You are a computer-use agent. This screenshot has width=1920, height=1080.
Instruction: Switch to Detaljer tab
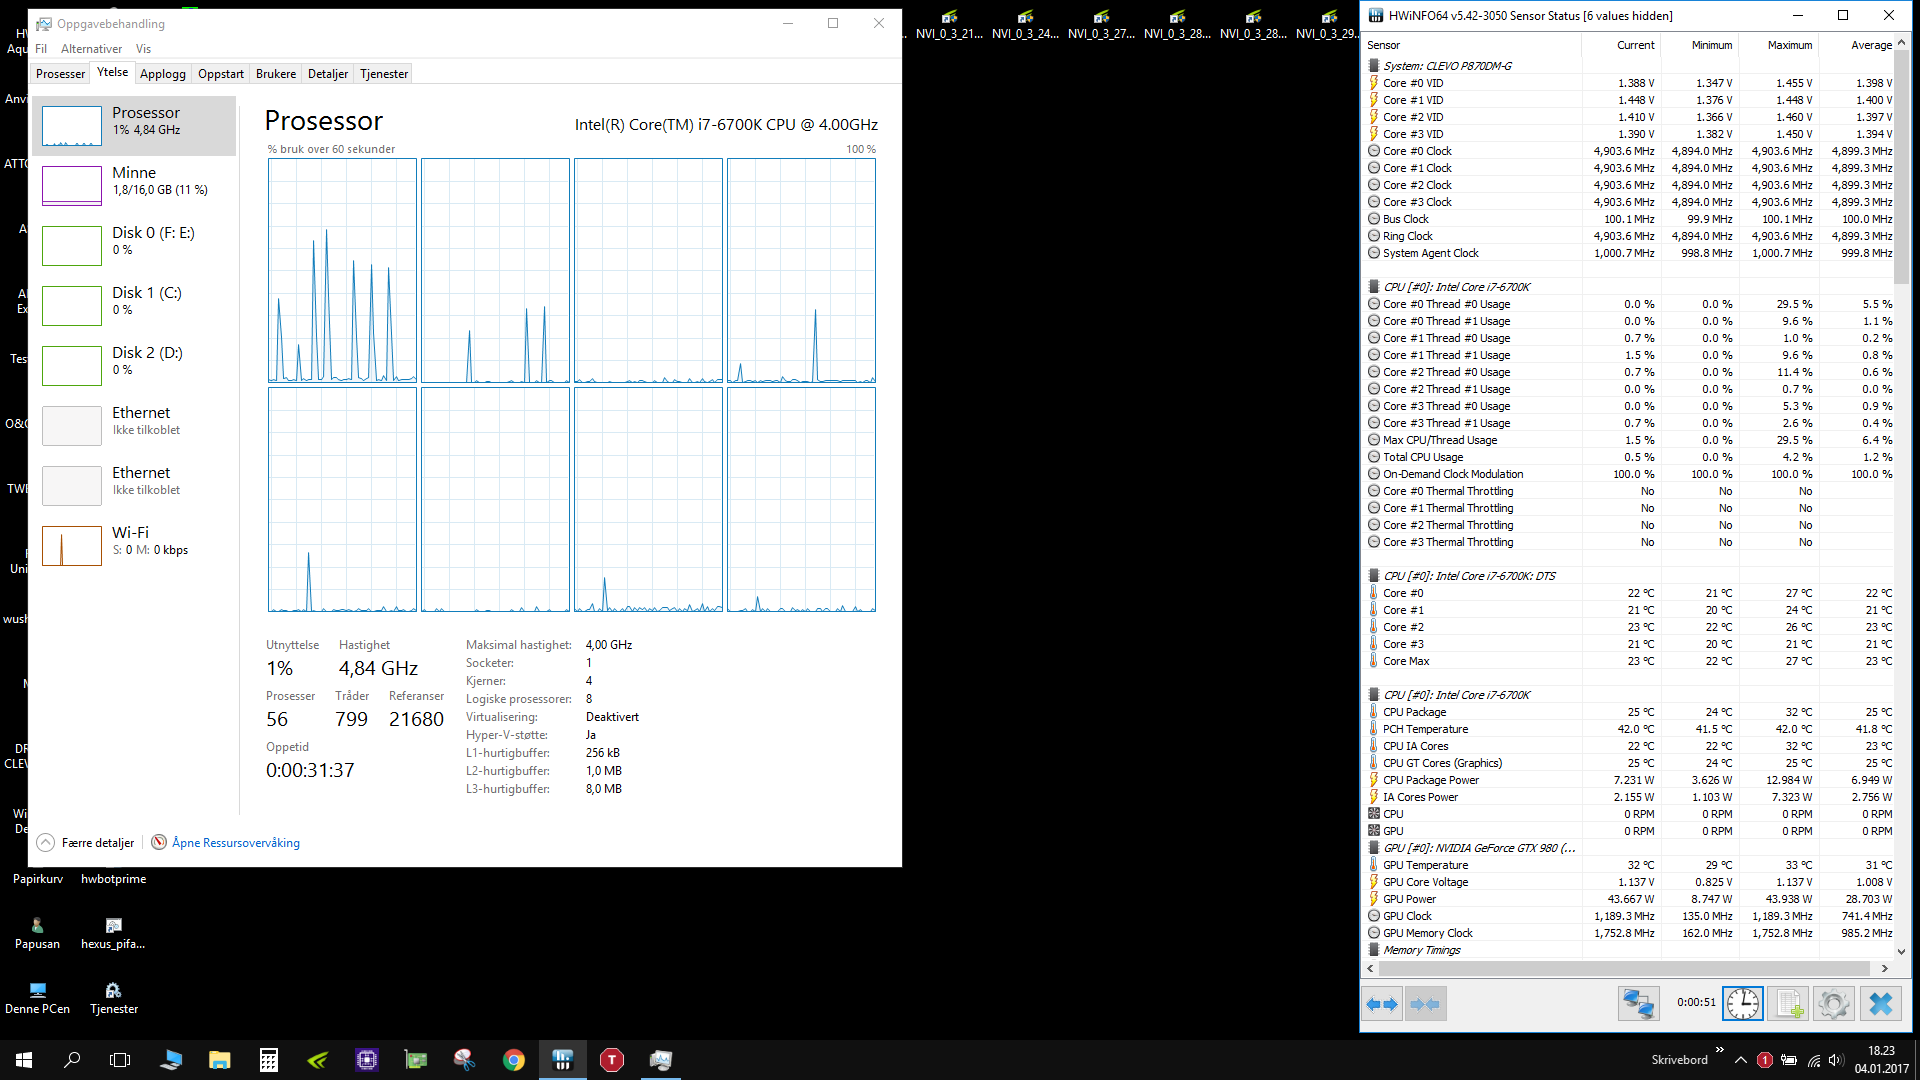click(328, 74)
